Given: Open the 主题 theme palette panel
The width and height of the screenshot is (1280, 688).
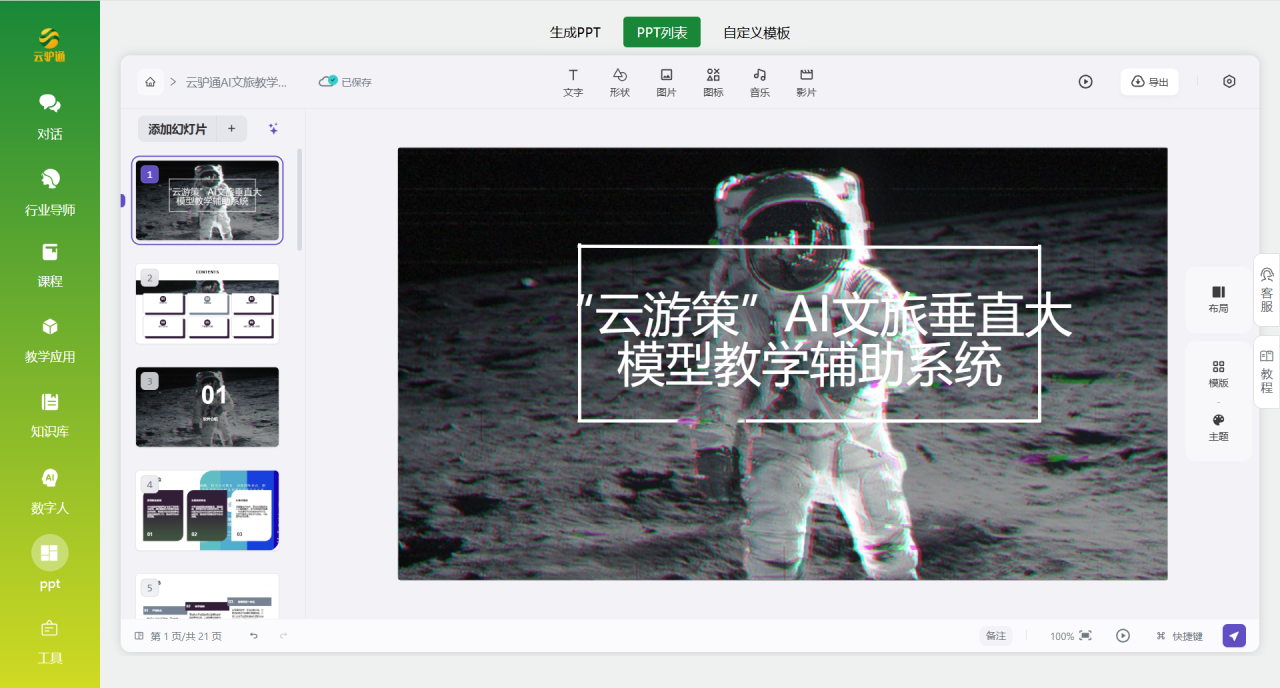Looking at the screenshot, I should click(1218, 428).
